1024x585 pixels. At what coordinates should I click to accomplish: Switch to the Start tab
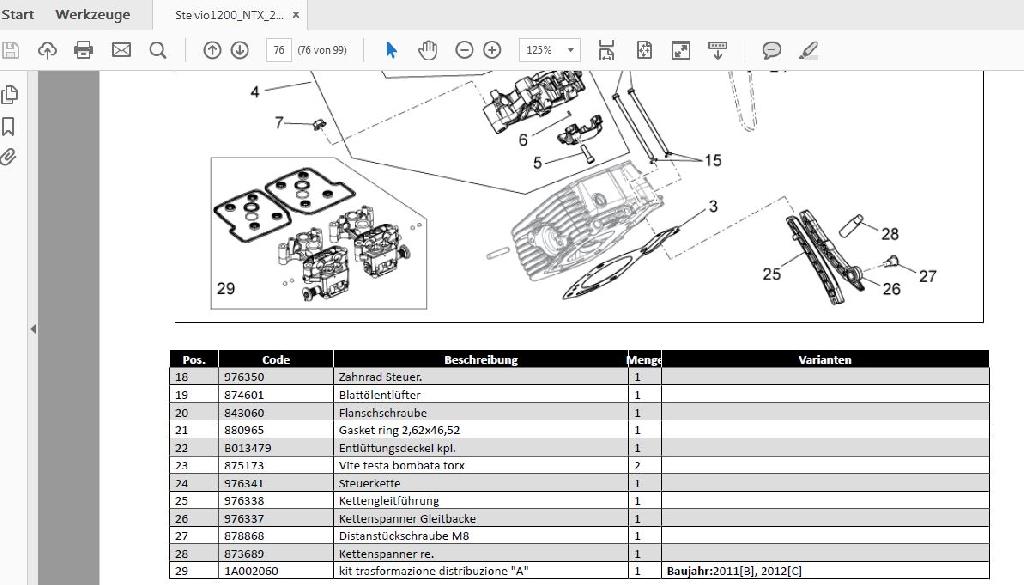(x=17, y=14)
